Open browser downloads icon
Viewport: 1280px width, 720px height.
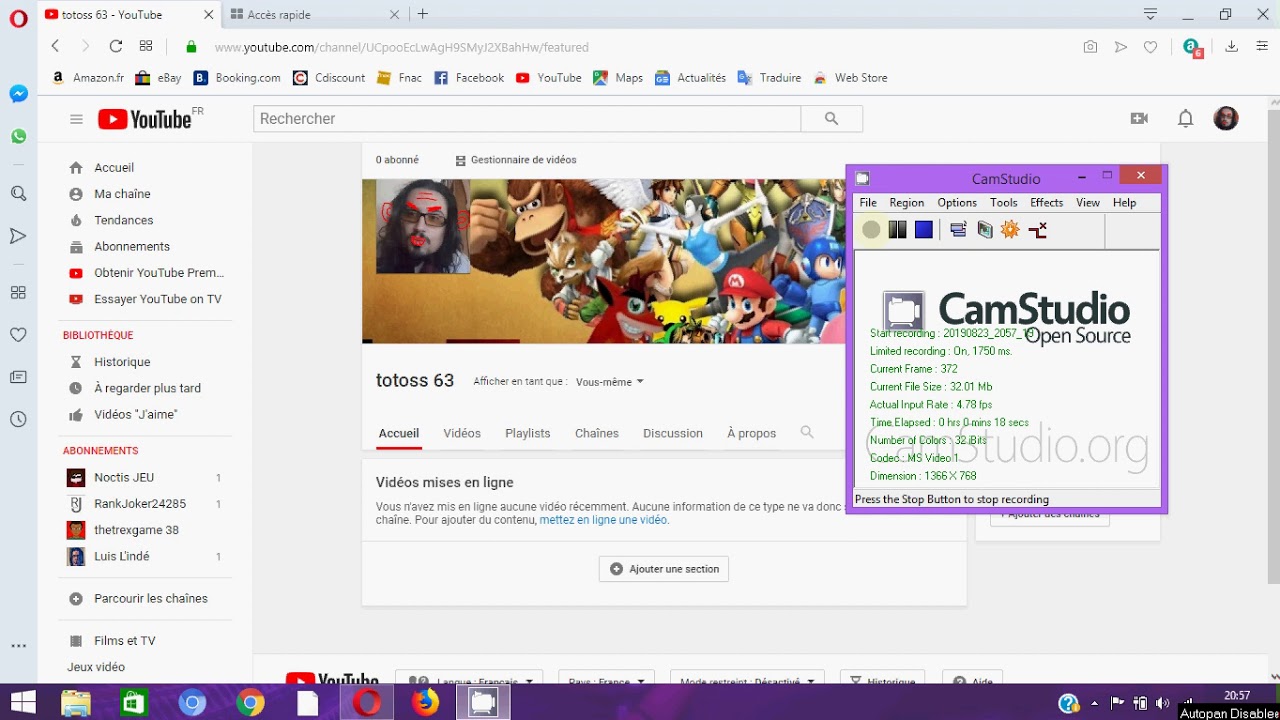pos(1231,47)
